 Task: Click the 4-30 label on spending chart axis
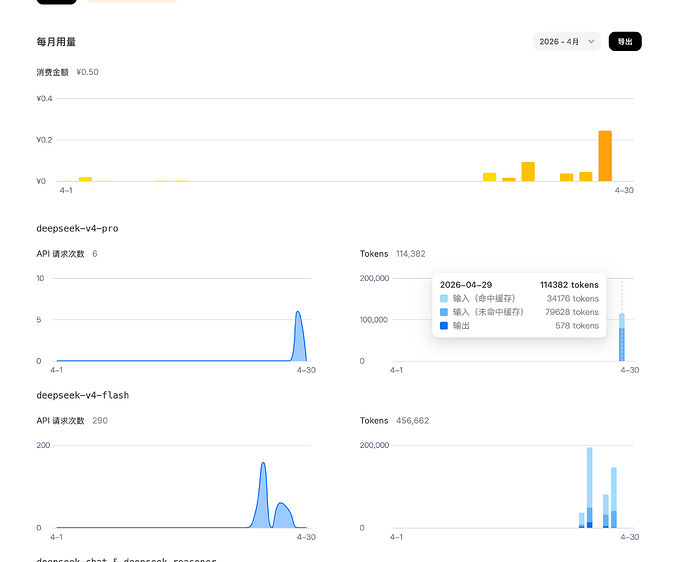pyautogui.click(x=624, y=190)
